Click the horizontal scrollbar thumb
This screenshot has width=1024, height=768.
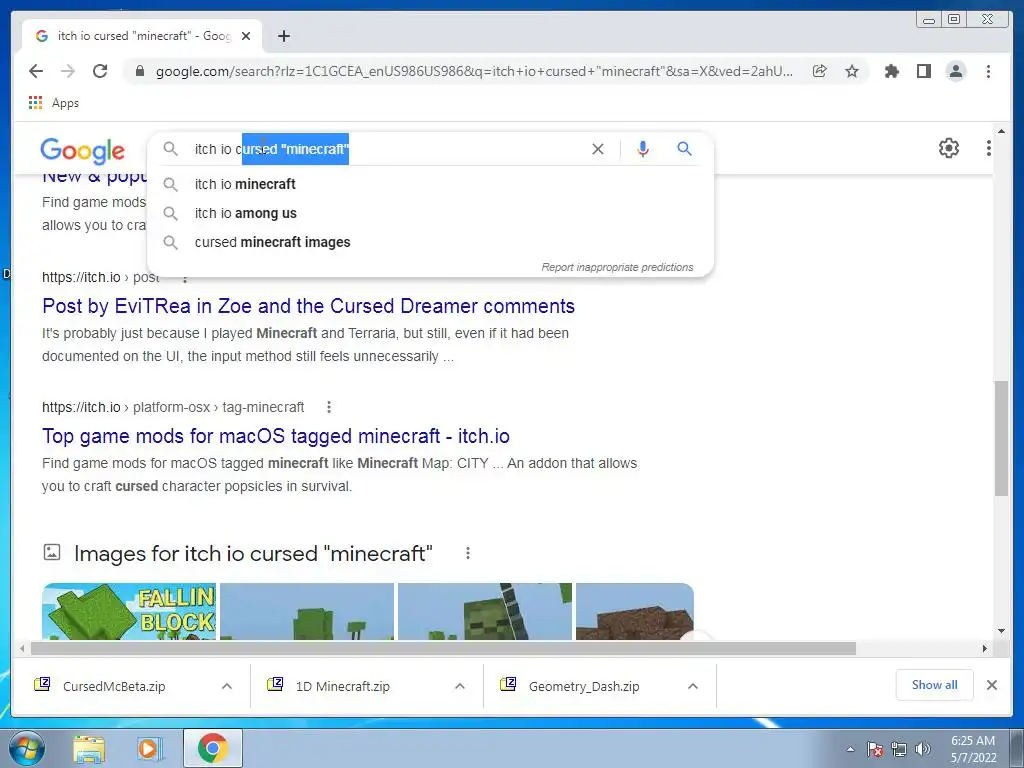tap(443, 648)
